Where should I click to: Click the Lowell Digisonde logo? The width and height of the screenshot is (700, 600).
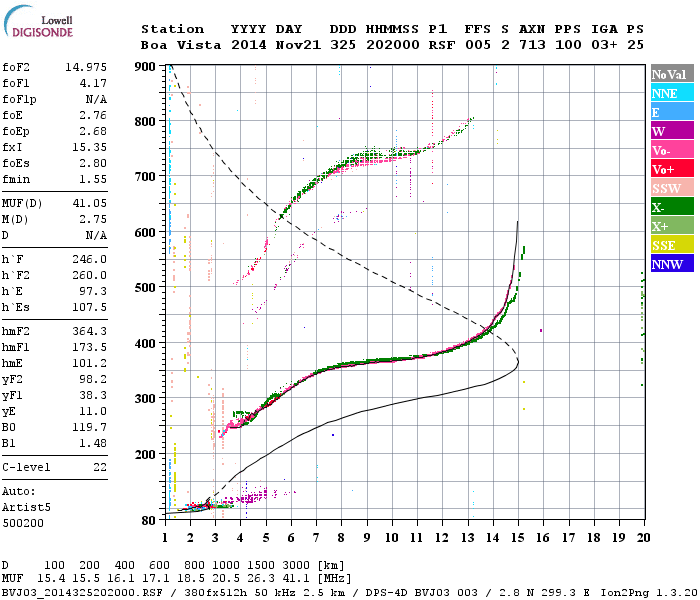click(x=38, y=21)
